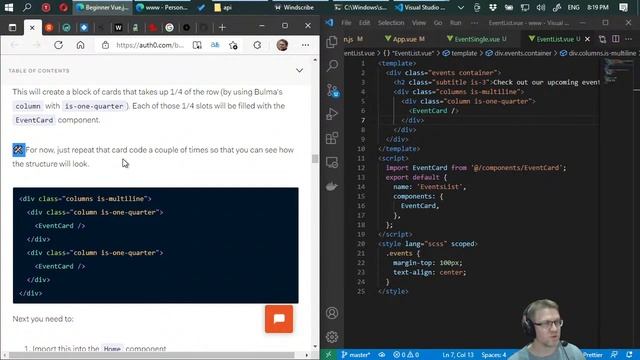Select the EventList.vue editor tab
Screen dimensions: 640x360
click(x=554, y=39)
